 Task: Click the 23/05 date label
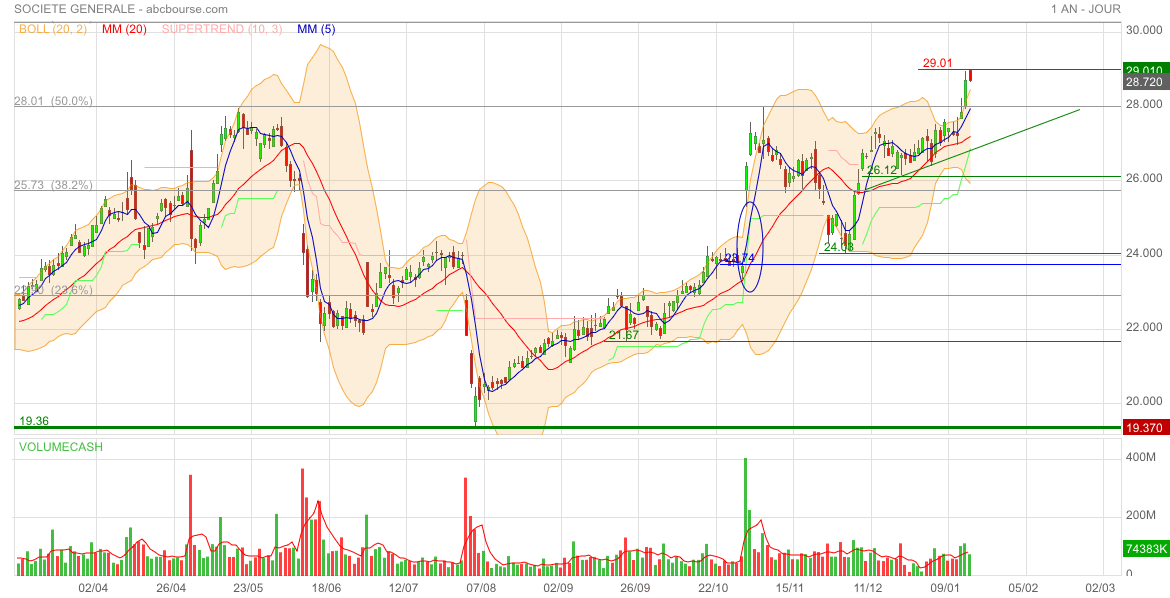(x=248, y=588)
